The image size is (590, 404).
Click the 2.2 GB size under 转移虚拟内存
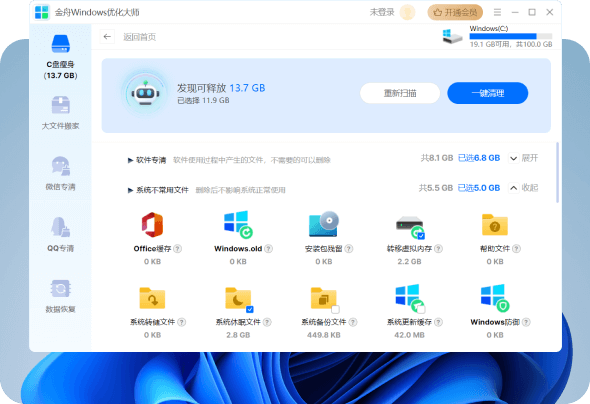tap(409, 261)
